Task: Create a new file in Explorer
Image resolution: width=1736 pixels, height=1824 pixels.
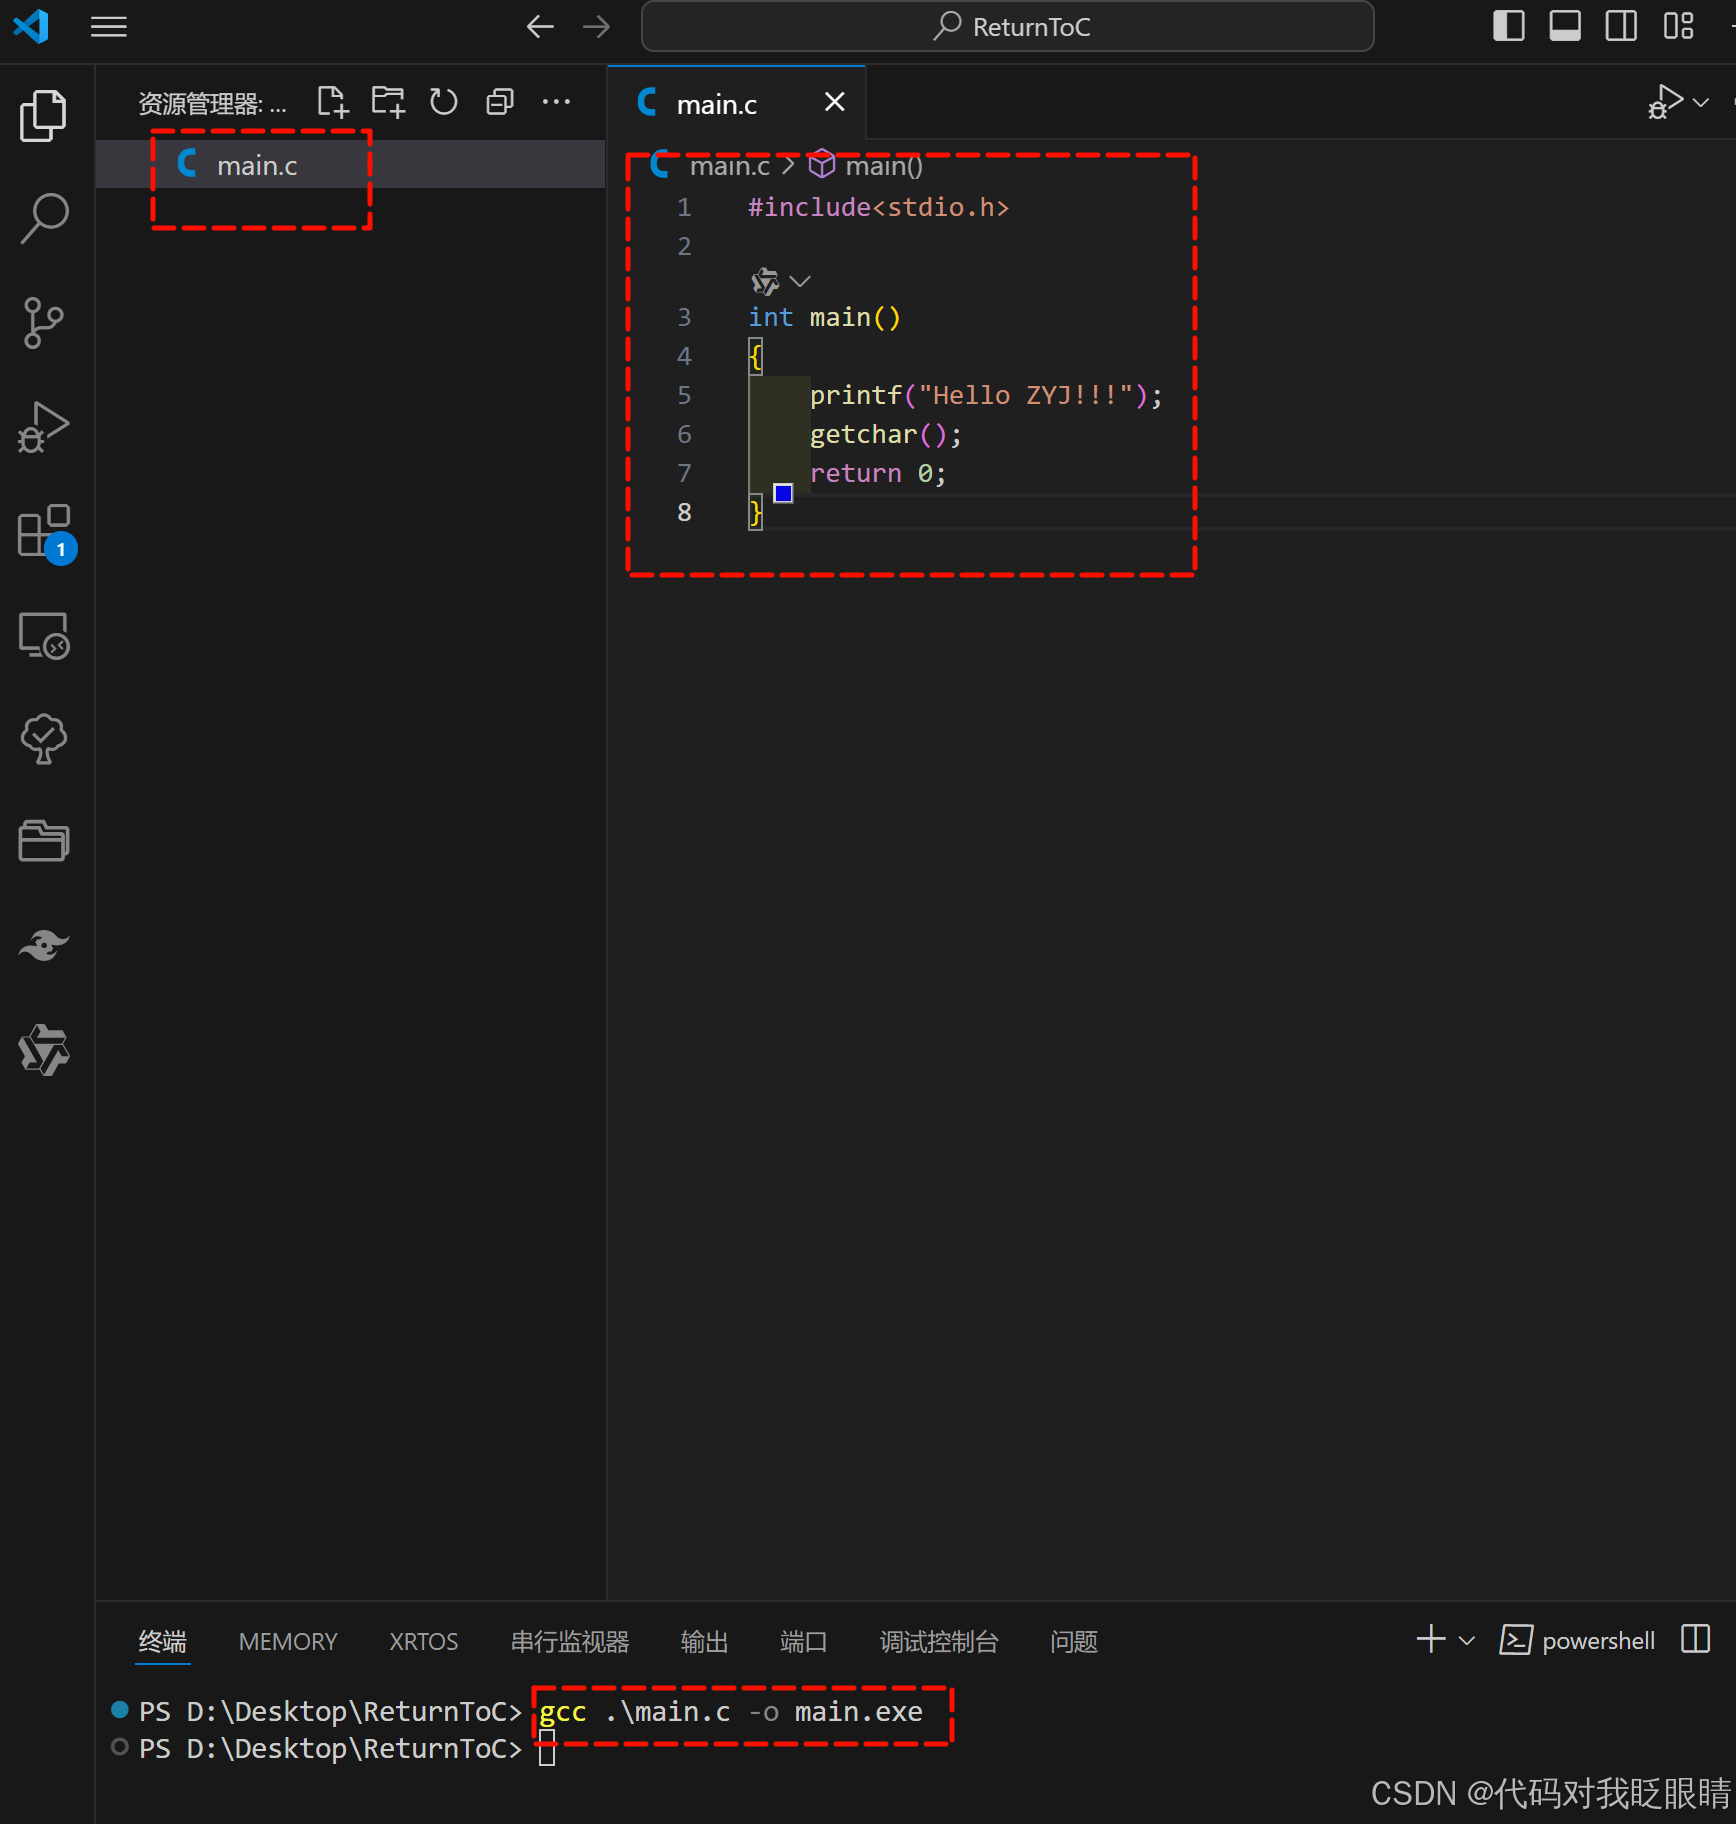Action: (x=332, y=102)
